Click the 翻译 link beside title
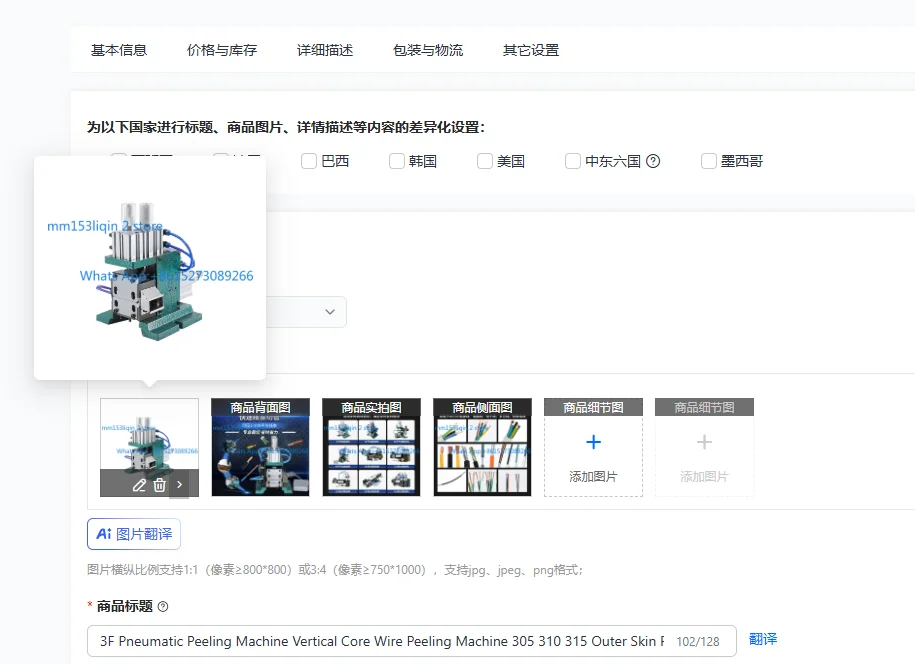 coord(763,639)
